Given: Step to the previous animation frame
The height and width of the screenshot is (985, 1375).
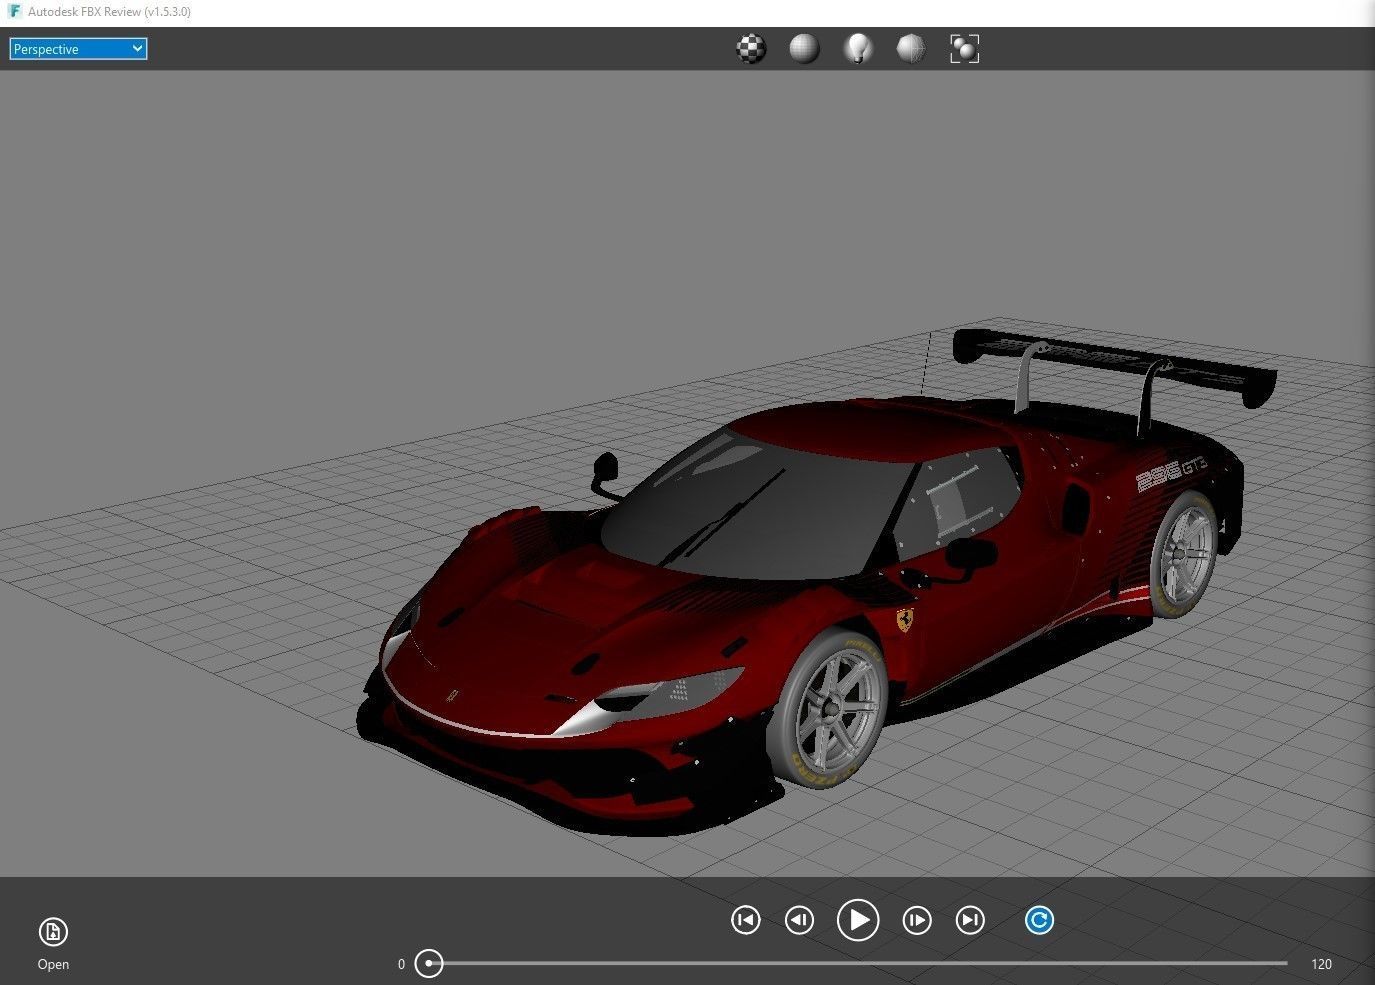Looking at the screenshot, I should [798, 920].
